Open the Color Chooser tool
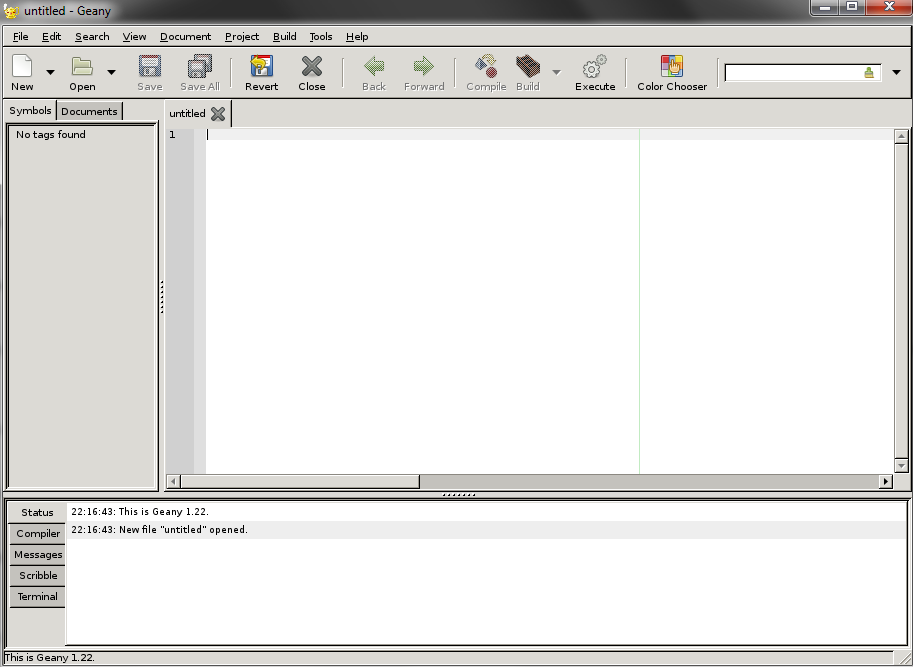The height and width of the screenshot is (667, 913). click(x=671, y=70)
